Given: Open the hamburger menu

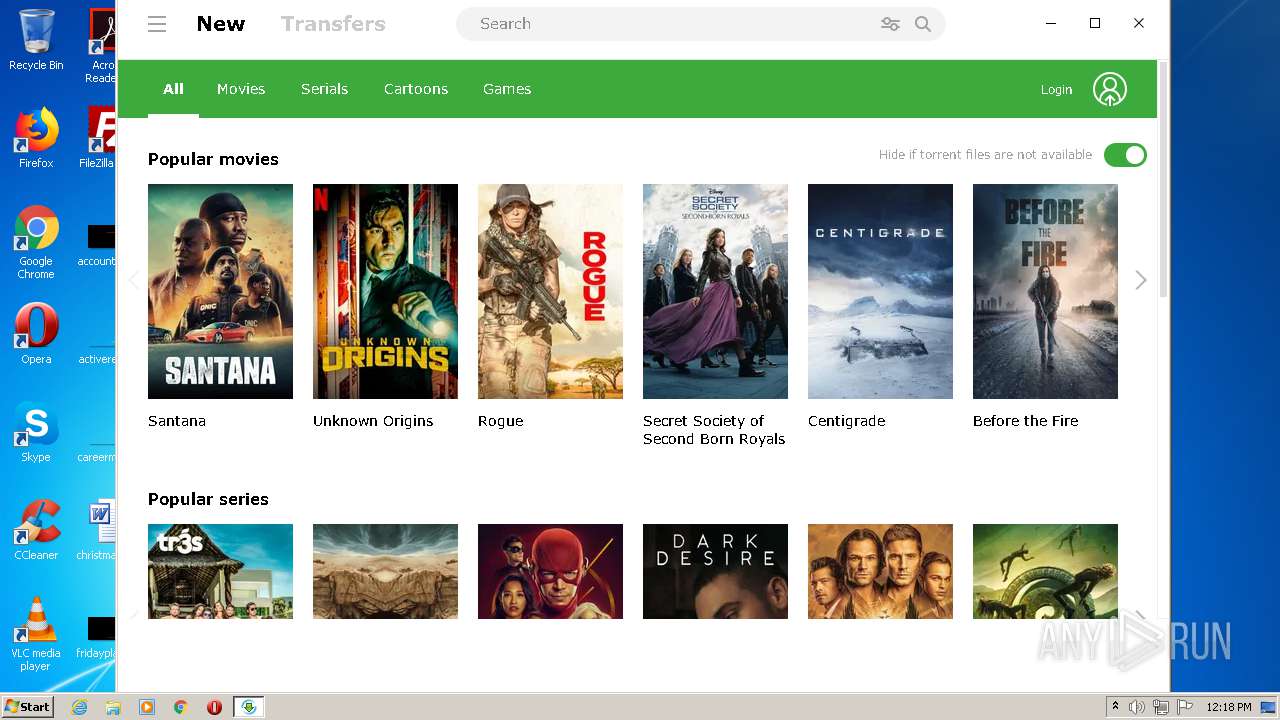Looking at the screenshot, I should (157, 24).
